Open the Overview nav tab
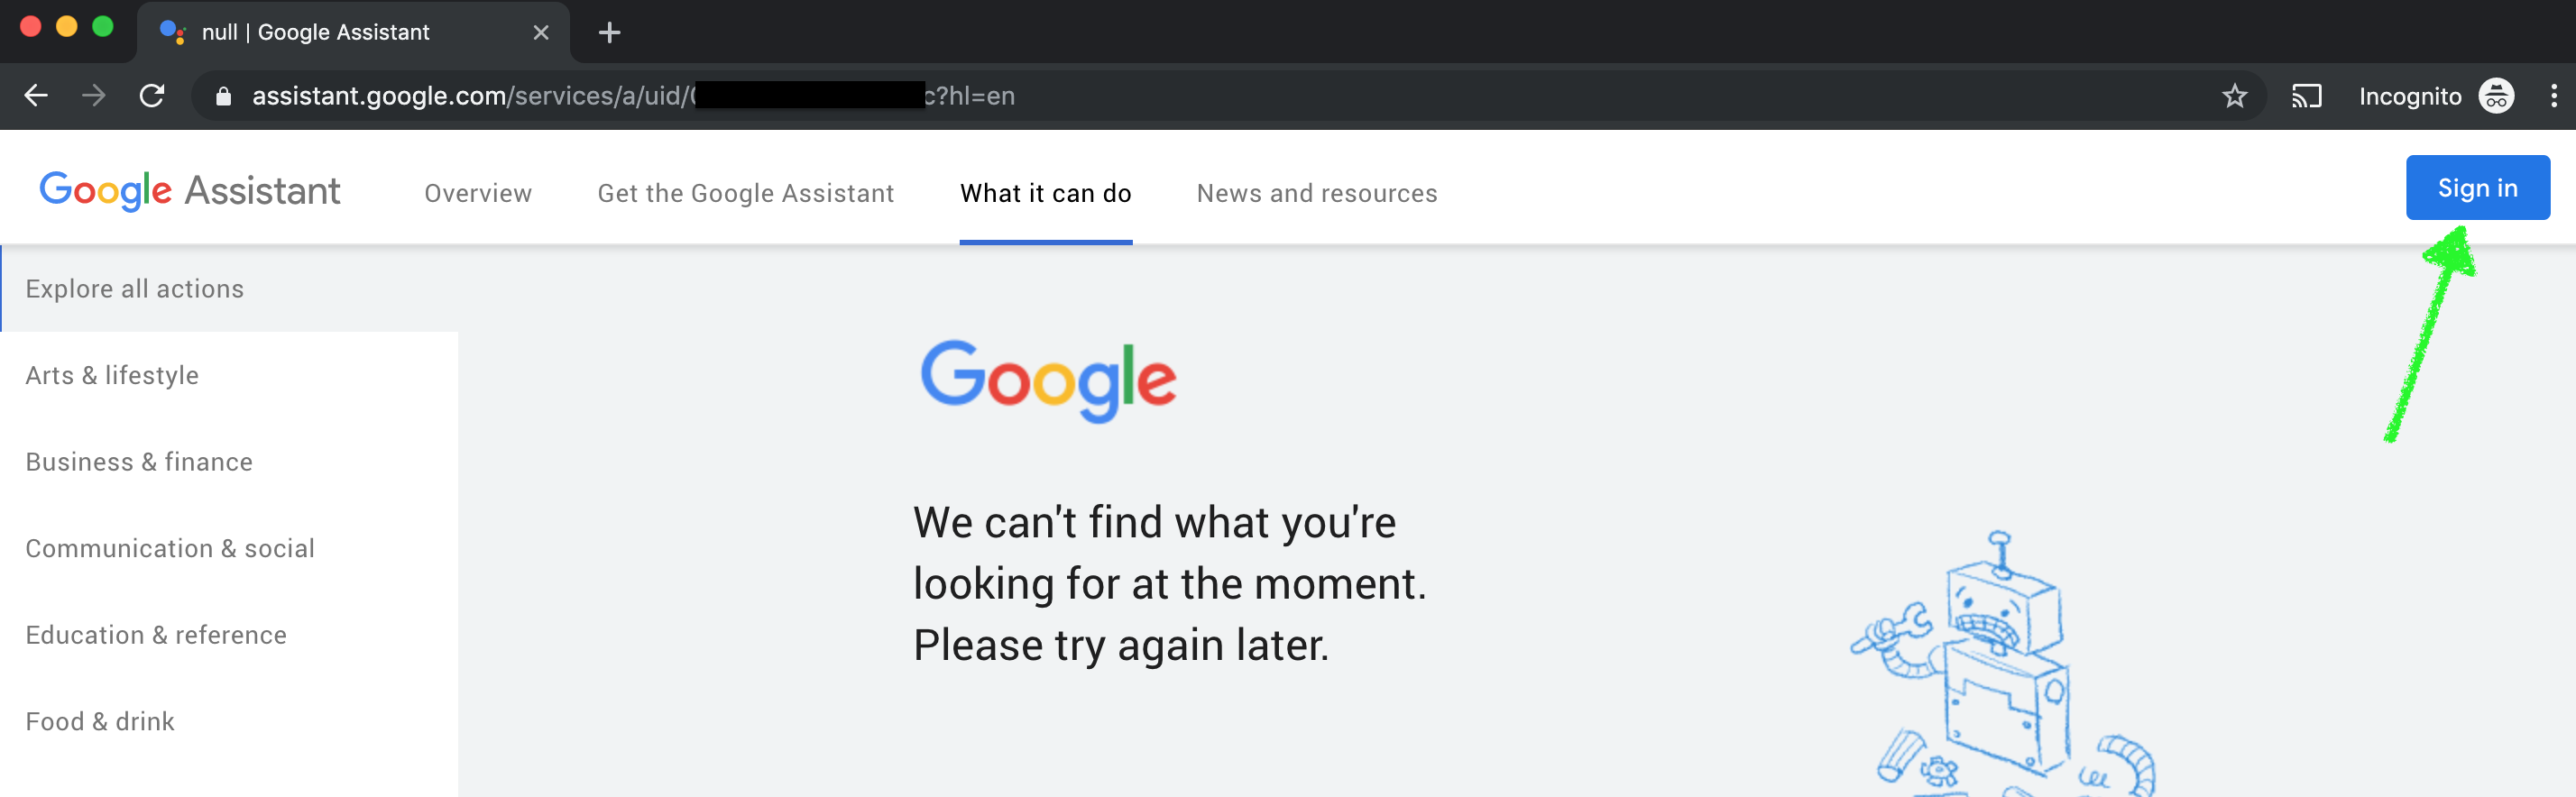Screen dimensions: 2576x797 (x=478, y=193)
